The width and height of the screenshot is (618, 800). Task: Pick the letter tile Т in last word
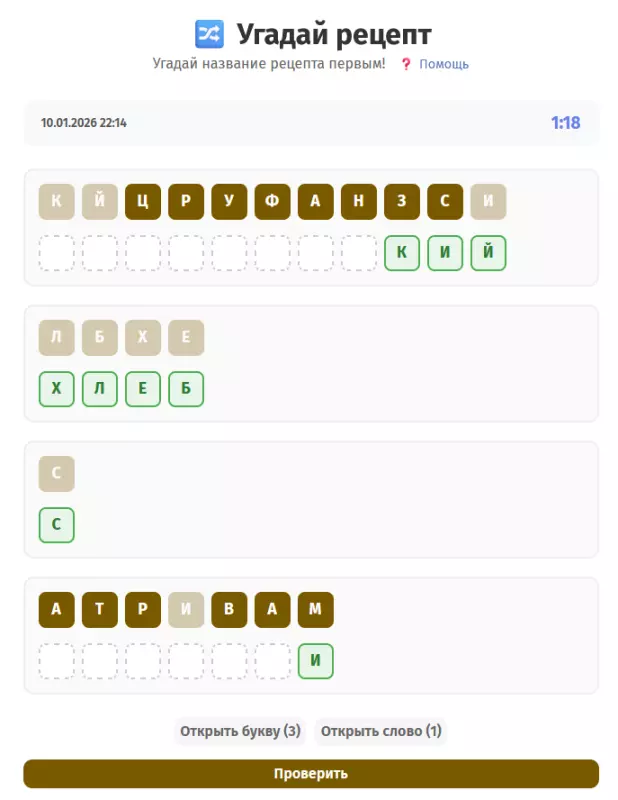(100, 610)
